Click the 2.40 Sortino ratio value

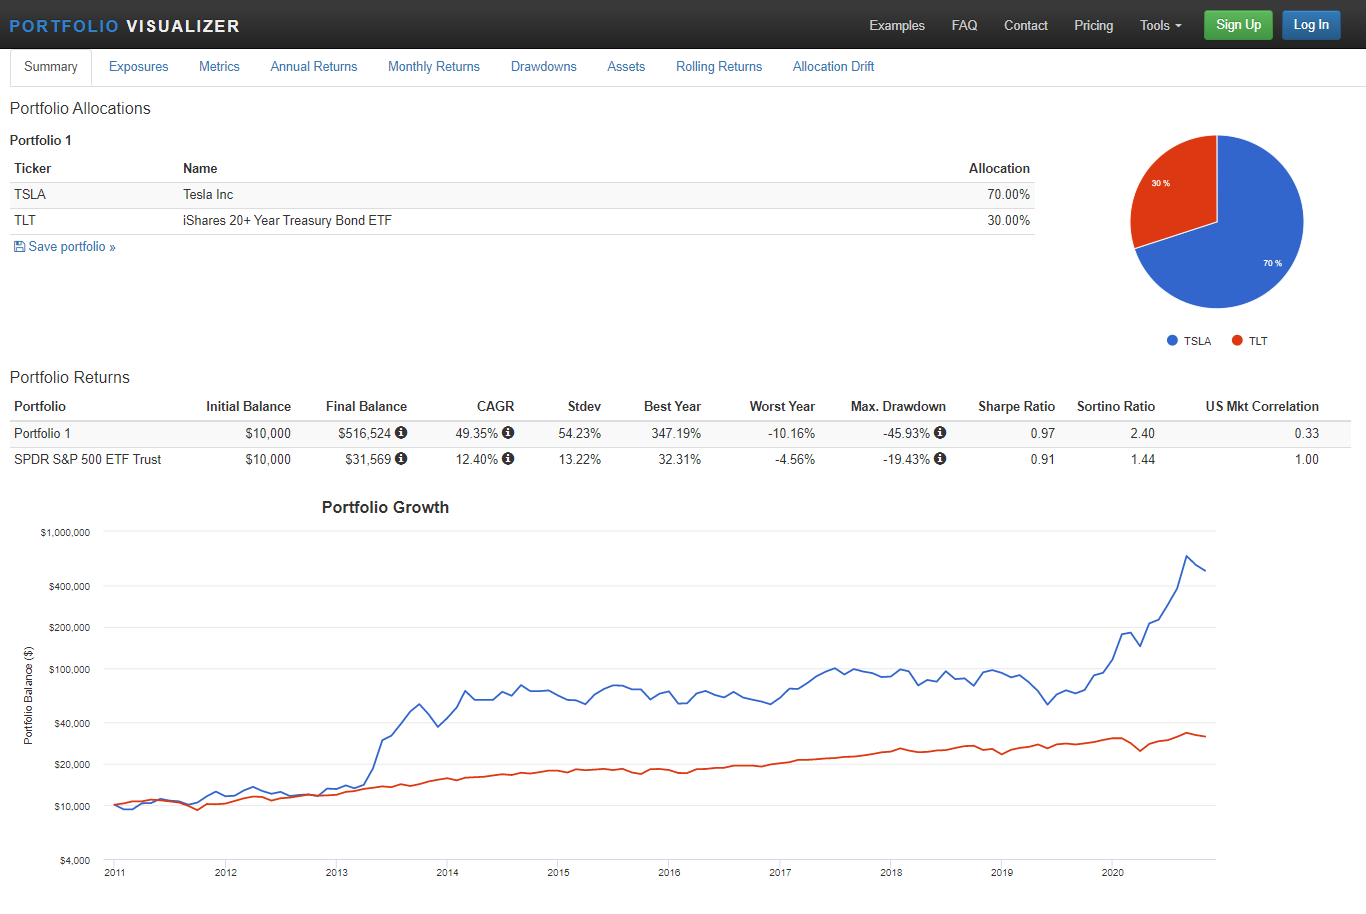pyautogui.click(x=1142, y=433)
